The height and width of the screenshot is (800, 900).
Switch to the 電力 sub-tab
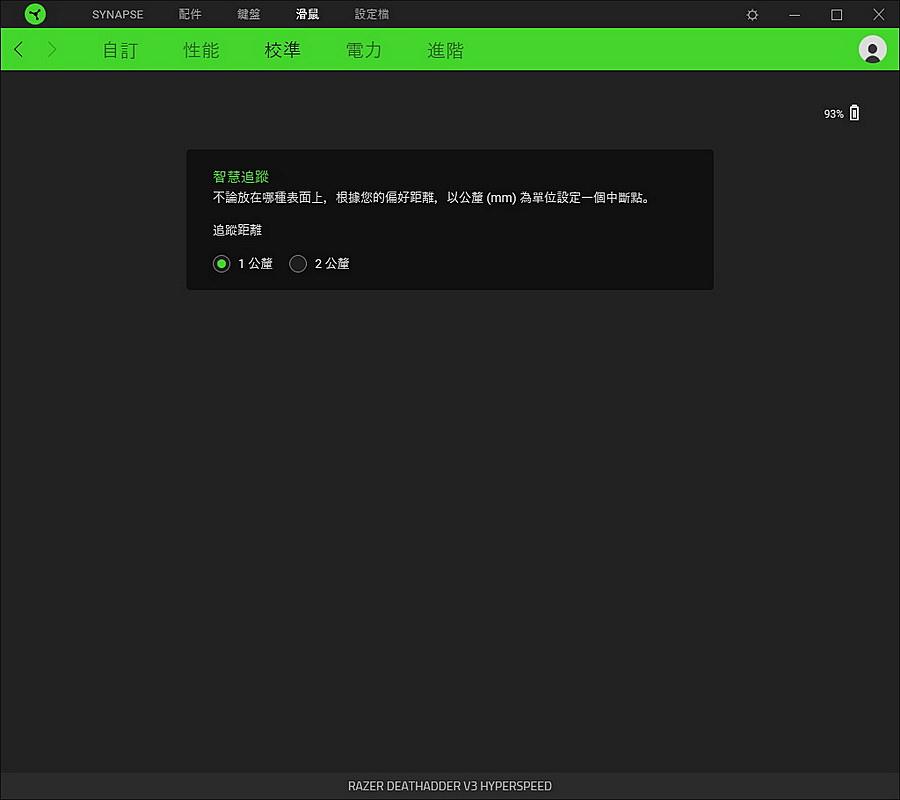pyautogui.click(x=364, y=50)
